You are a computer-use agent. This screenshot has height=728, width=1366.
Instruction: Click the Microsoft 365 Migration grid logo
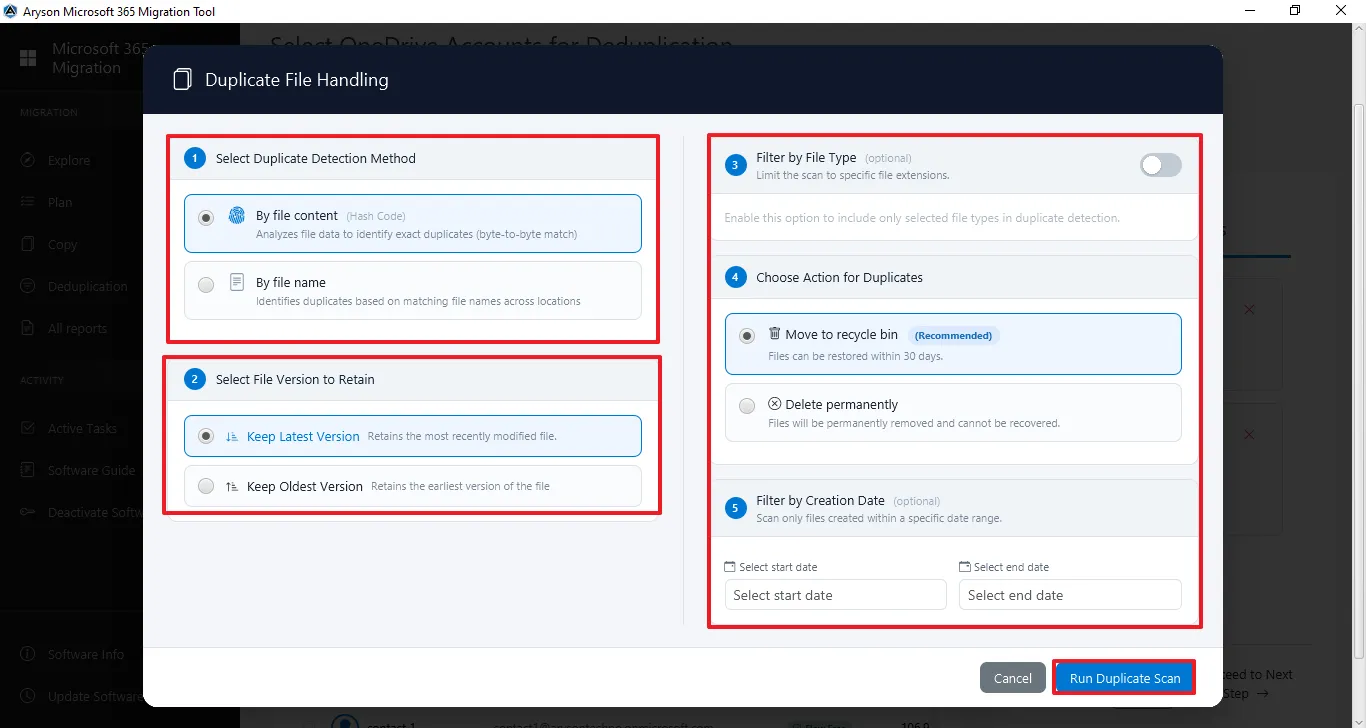click(28, 58)
